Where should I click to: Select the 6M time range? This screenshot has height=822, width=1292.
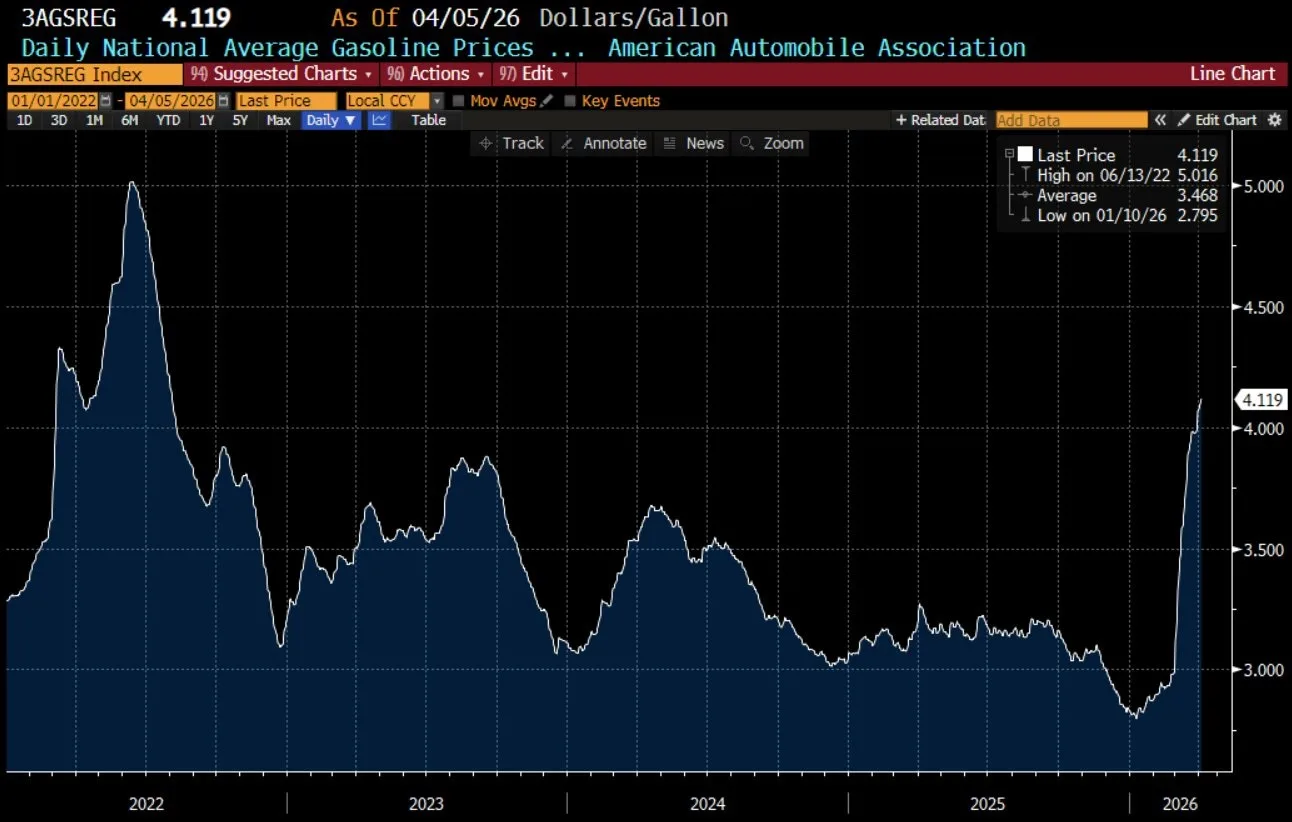tap(130, 120)
